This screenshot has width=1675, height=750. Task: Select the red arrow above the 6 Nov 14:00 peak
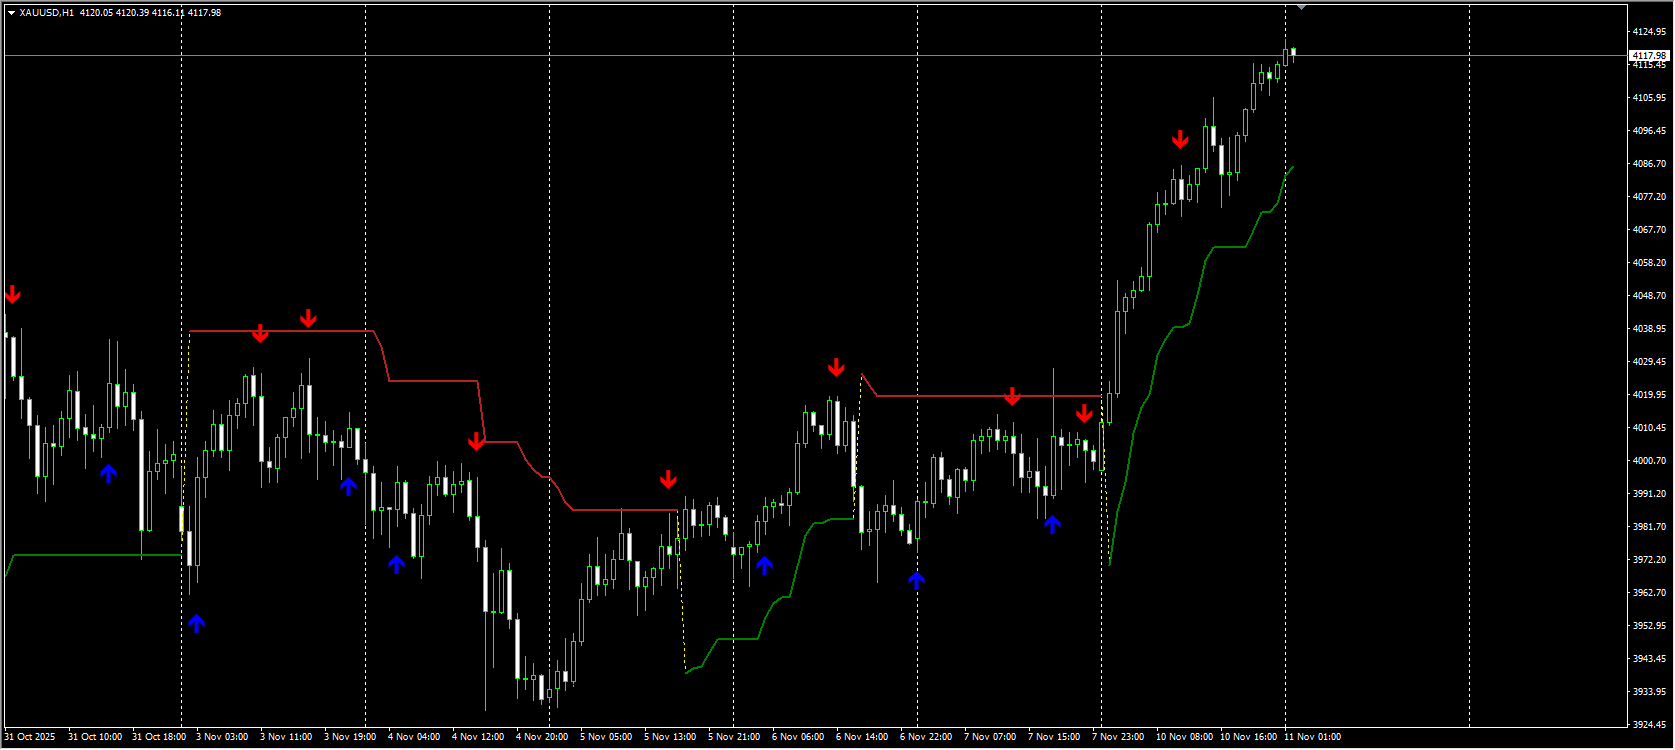pos(836,367)
